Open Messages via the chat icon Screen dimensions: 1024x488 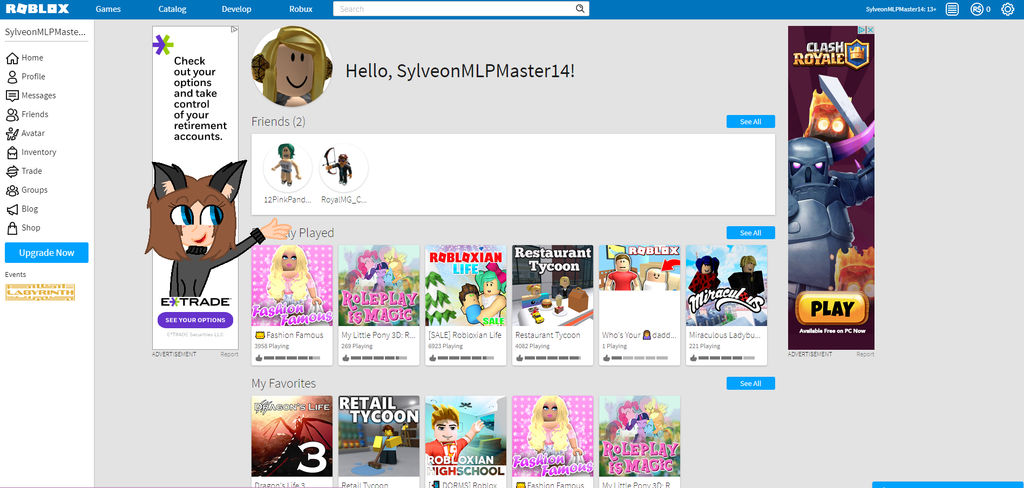(x=12, y=96)
